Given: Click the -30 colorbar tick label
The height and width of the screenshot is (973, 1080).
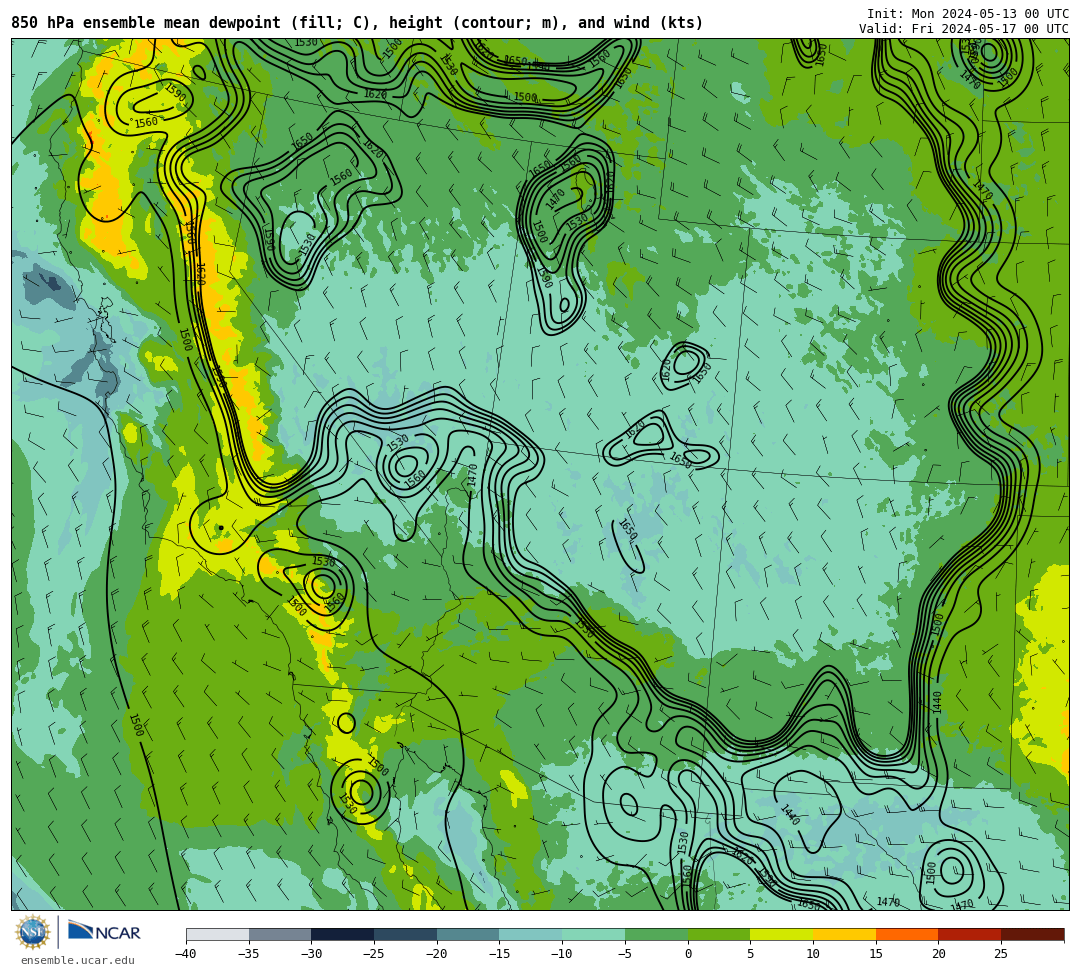Looking at the screenshot, I should point(311,954).
